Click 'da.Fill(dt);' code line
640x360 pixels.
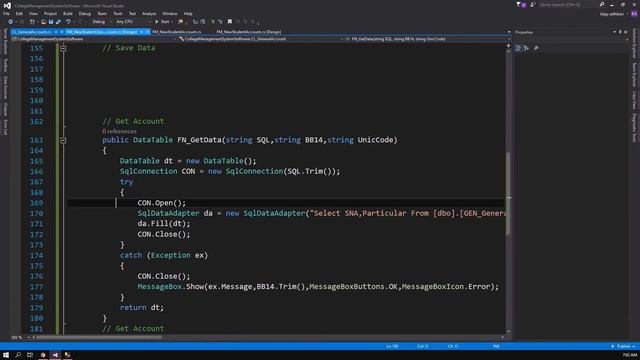[164, 224]
